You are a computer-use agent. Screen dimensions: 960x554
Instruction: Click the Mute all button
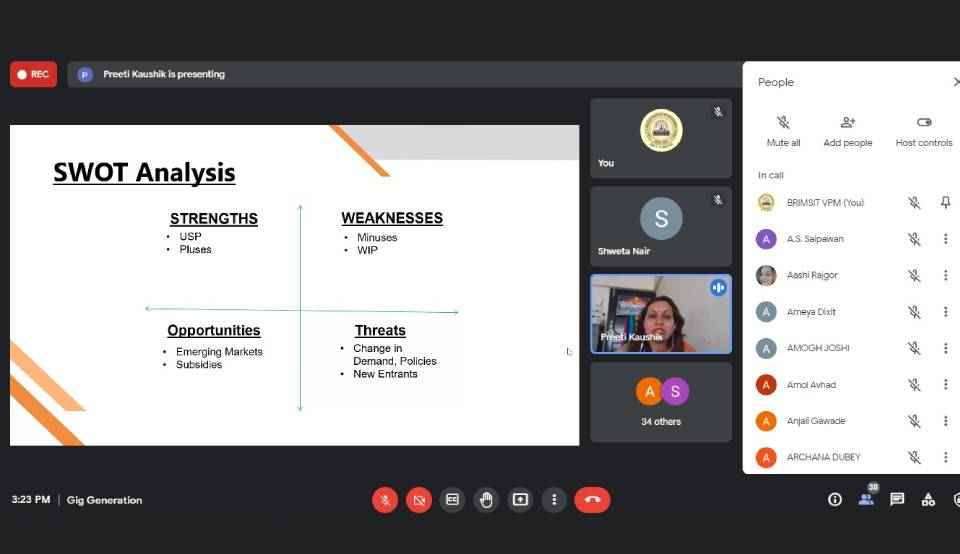tap(783, 131)
